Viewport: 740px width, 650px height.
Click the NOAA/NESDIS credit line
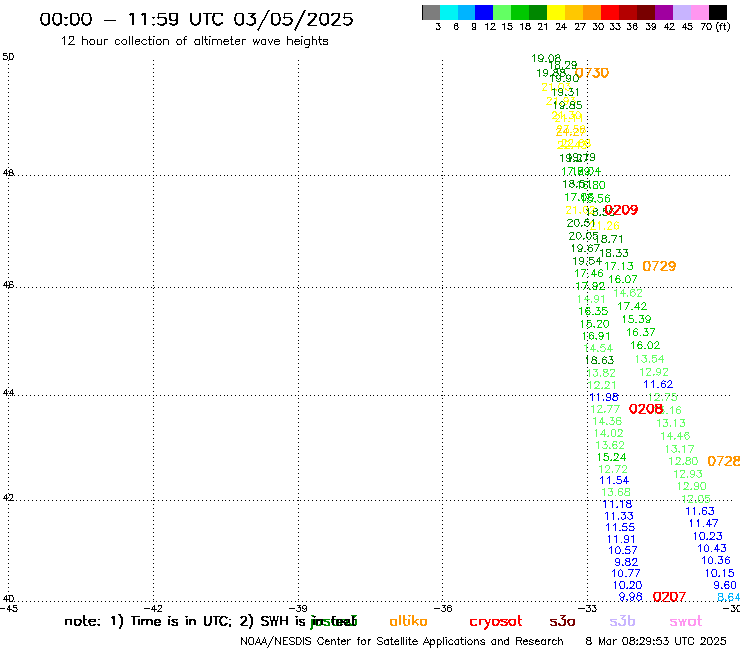[402, 642]
